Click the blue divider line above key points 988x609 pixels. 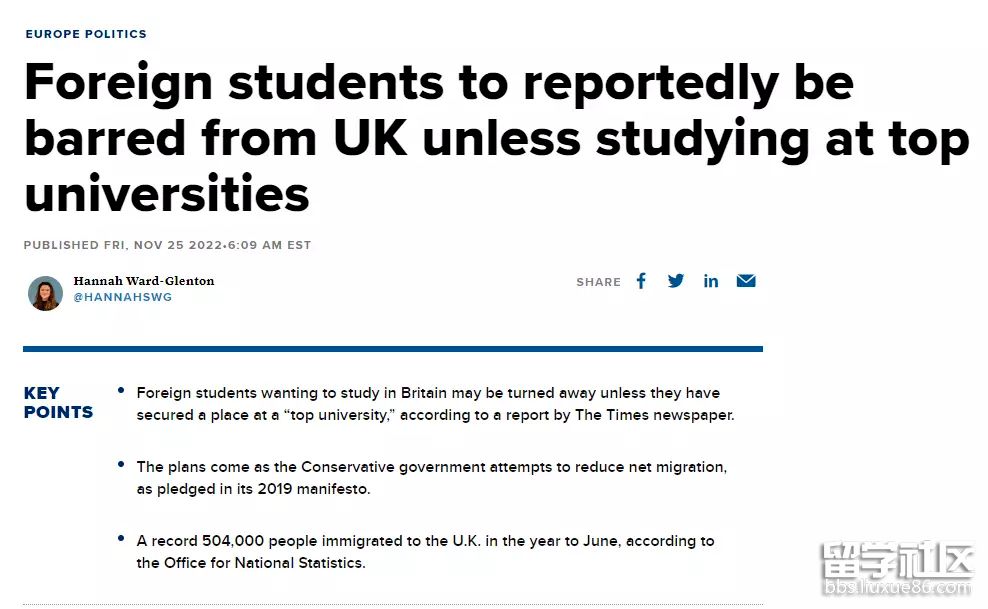[x=393, y=348]
